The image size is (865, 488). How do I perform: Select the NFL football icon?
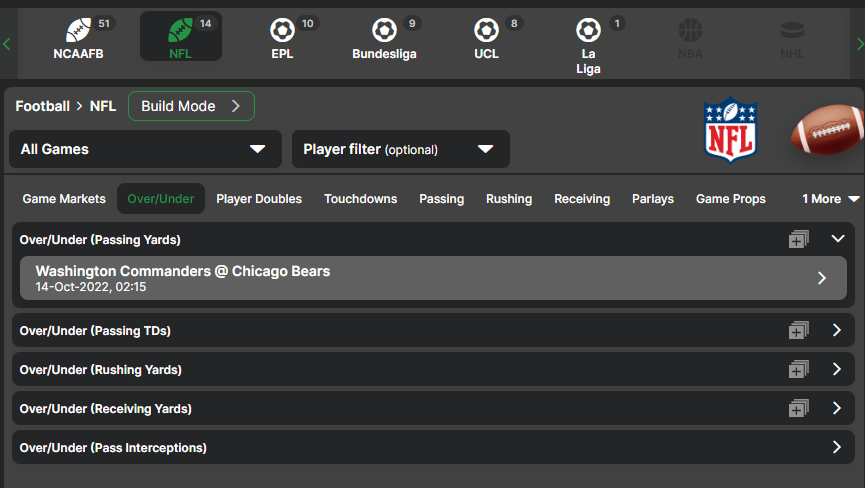coord(180,30)
